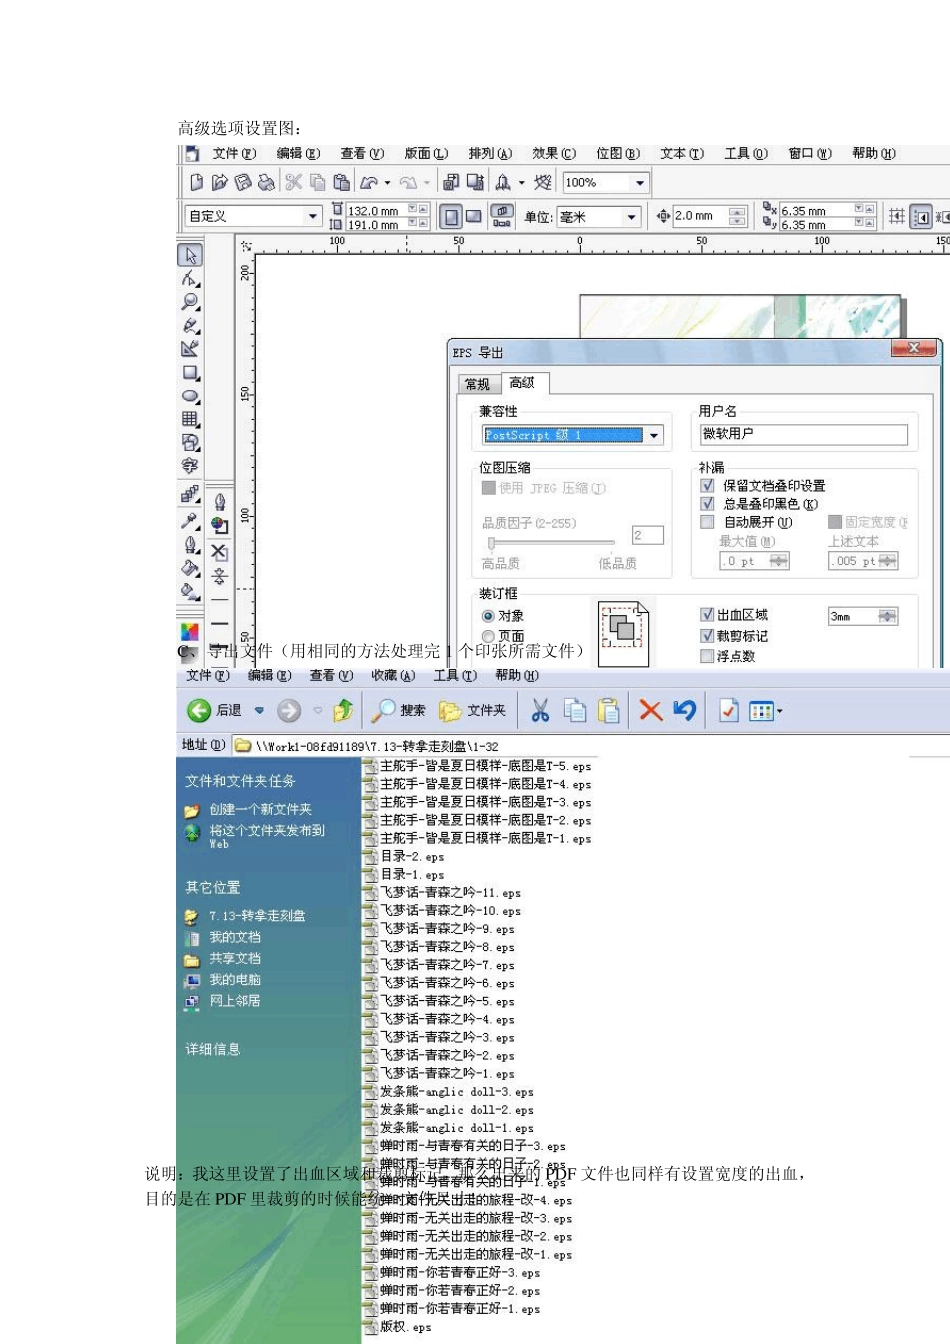950x1344 pixels.
Task: Click the Explorer Up folder icon
Action: pos(343,710)
